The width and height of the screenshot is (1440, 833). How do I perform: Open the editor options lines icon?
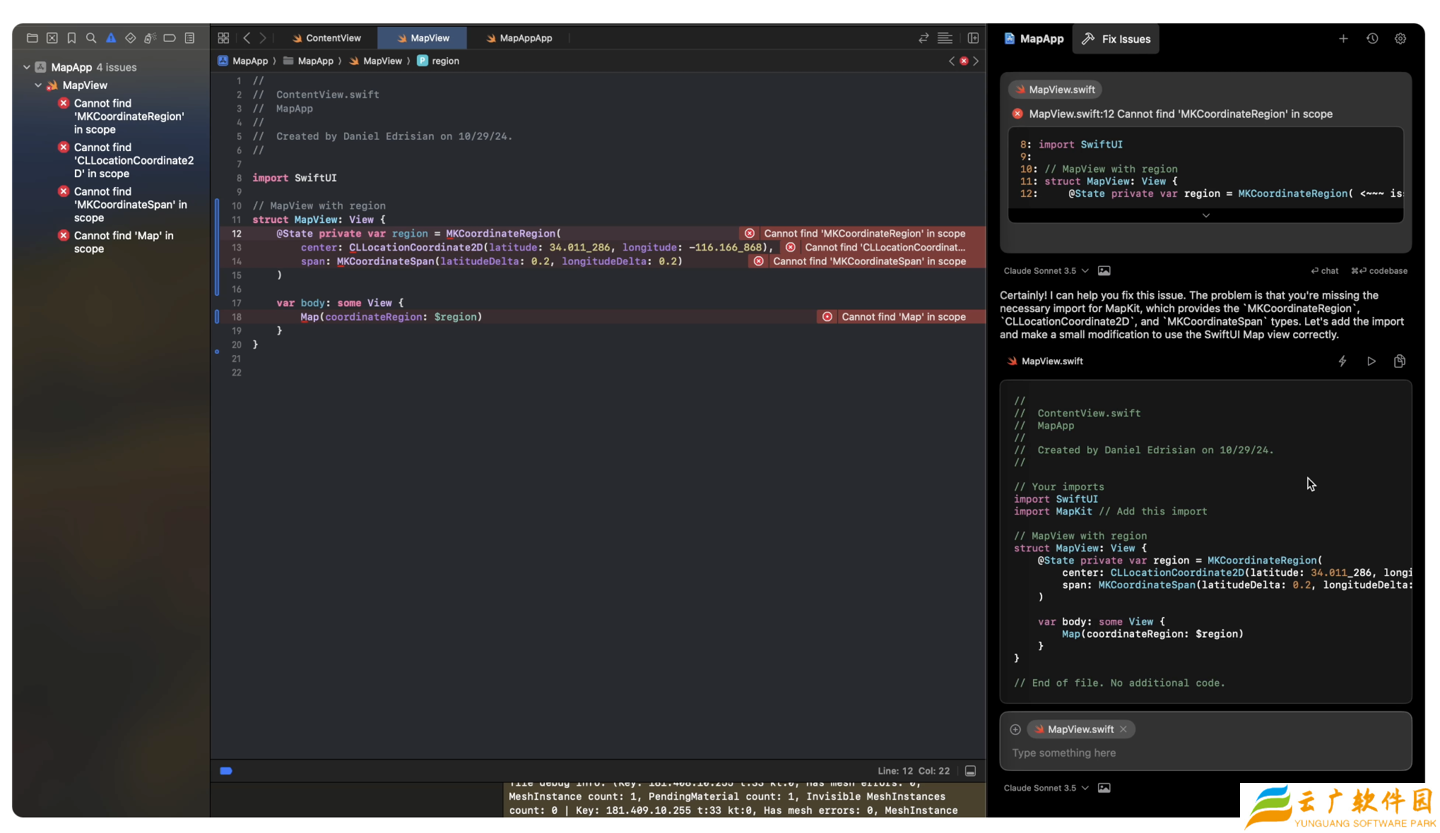point(945,38)
